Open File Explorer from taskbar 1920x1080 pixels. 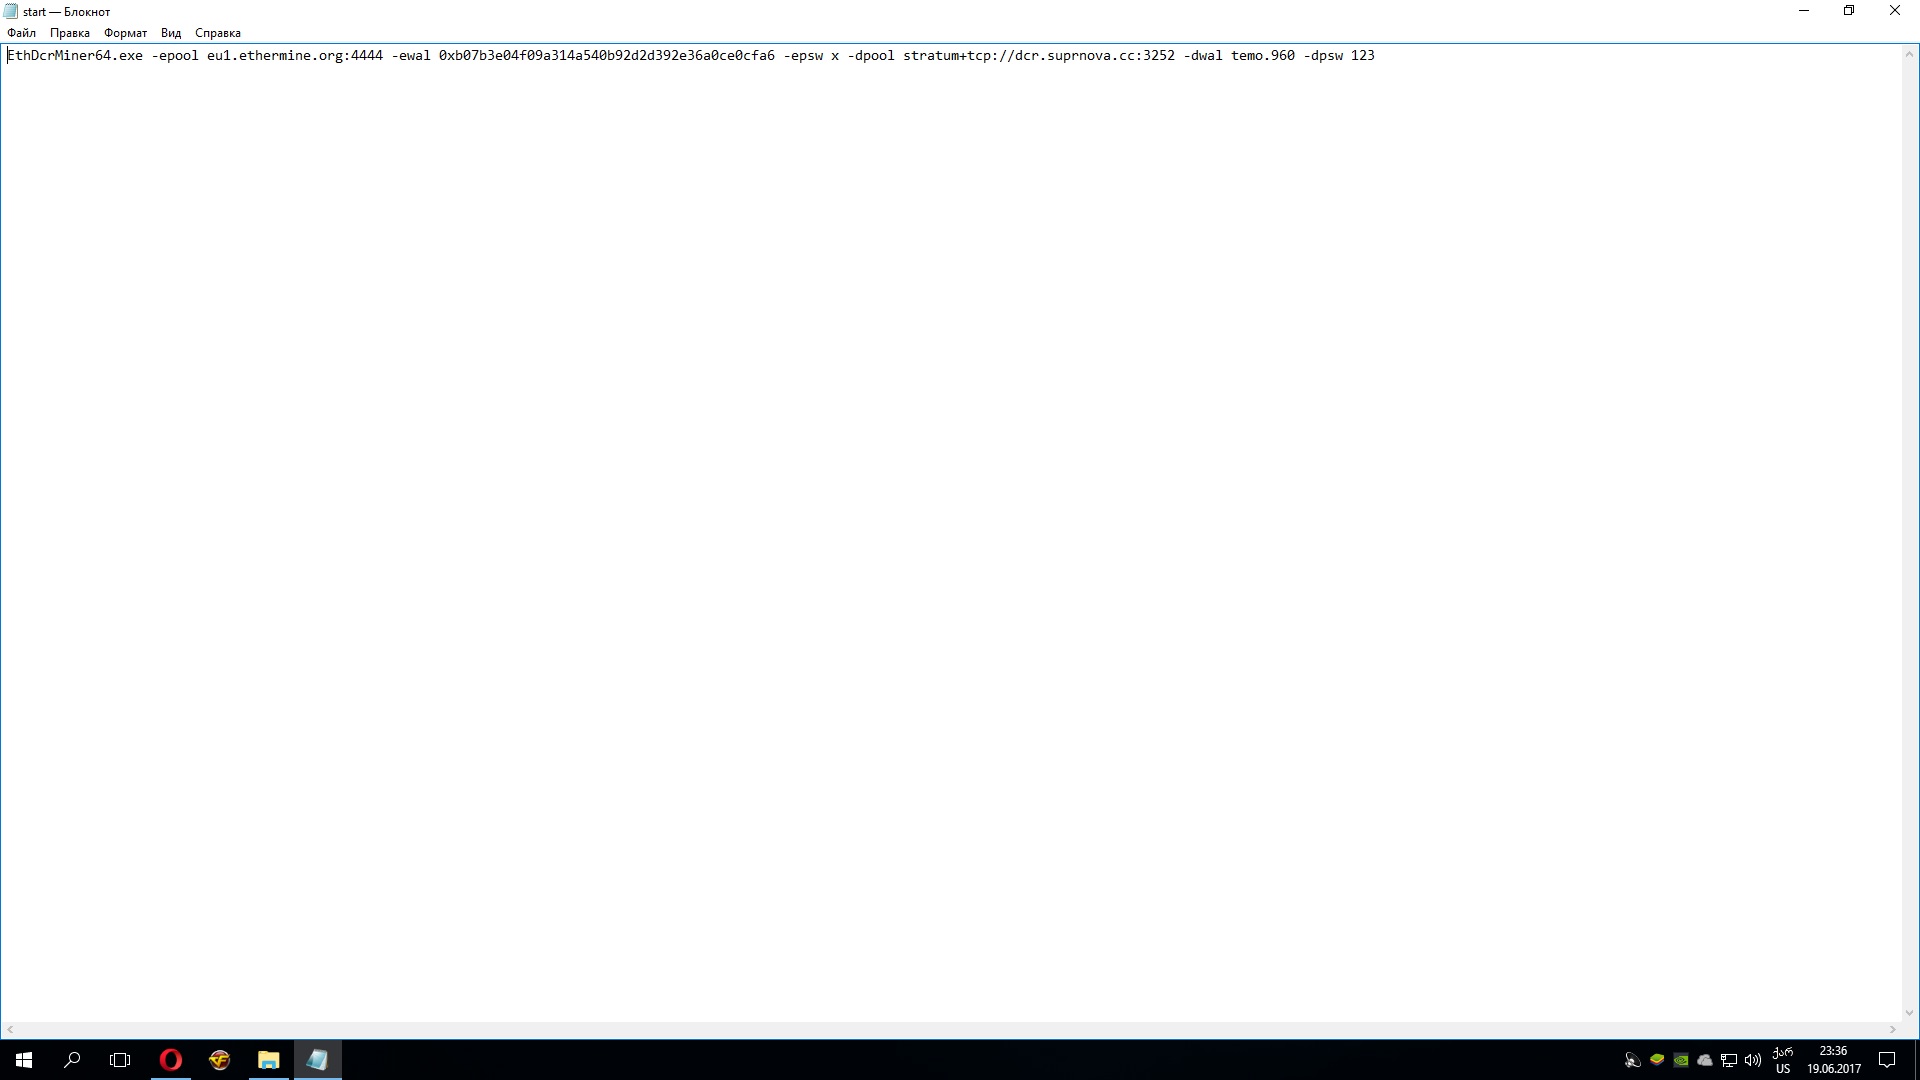(268, 1060)
